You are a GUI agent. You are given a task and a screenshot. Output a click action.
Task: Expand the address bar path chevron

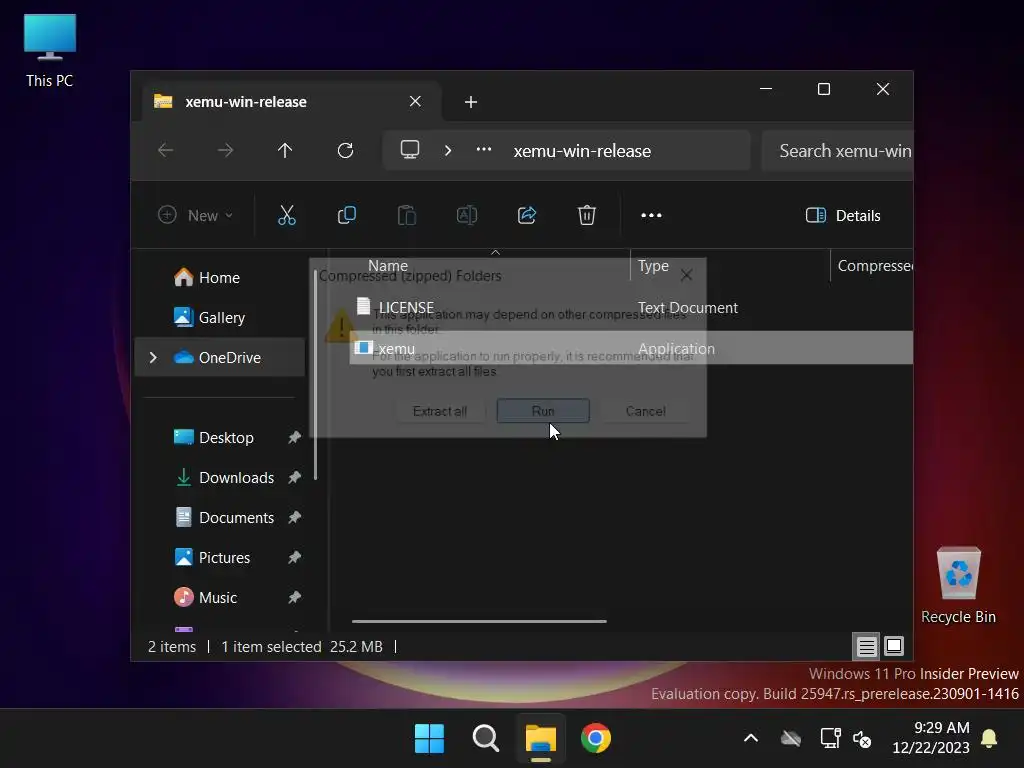coord(447,151)
